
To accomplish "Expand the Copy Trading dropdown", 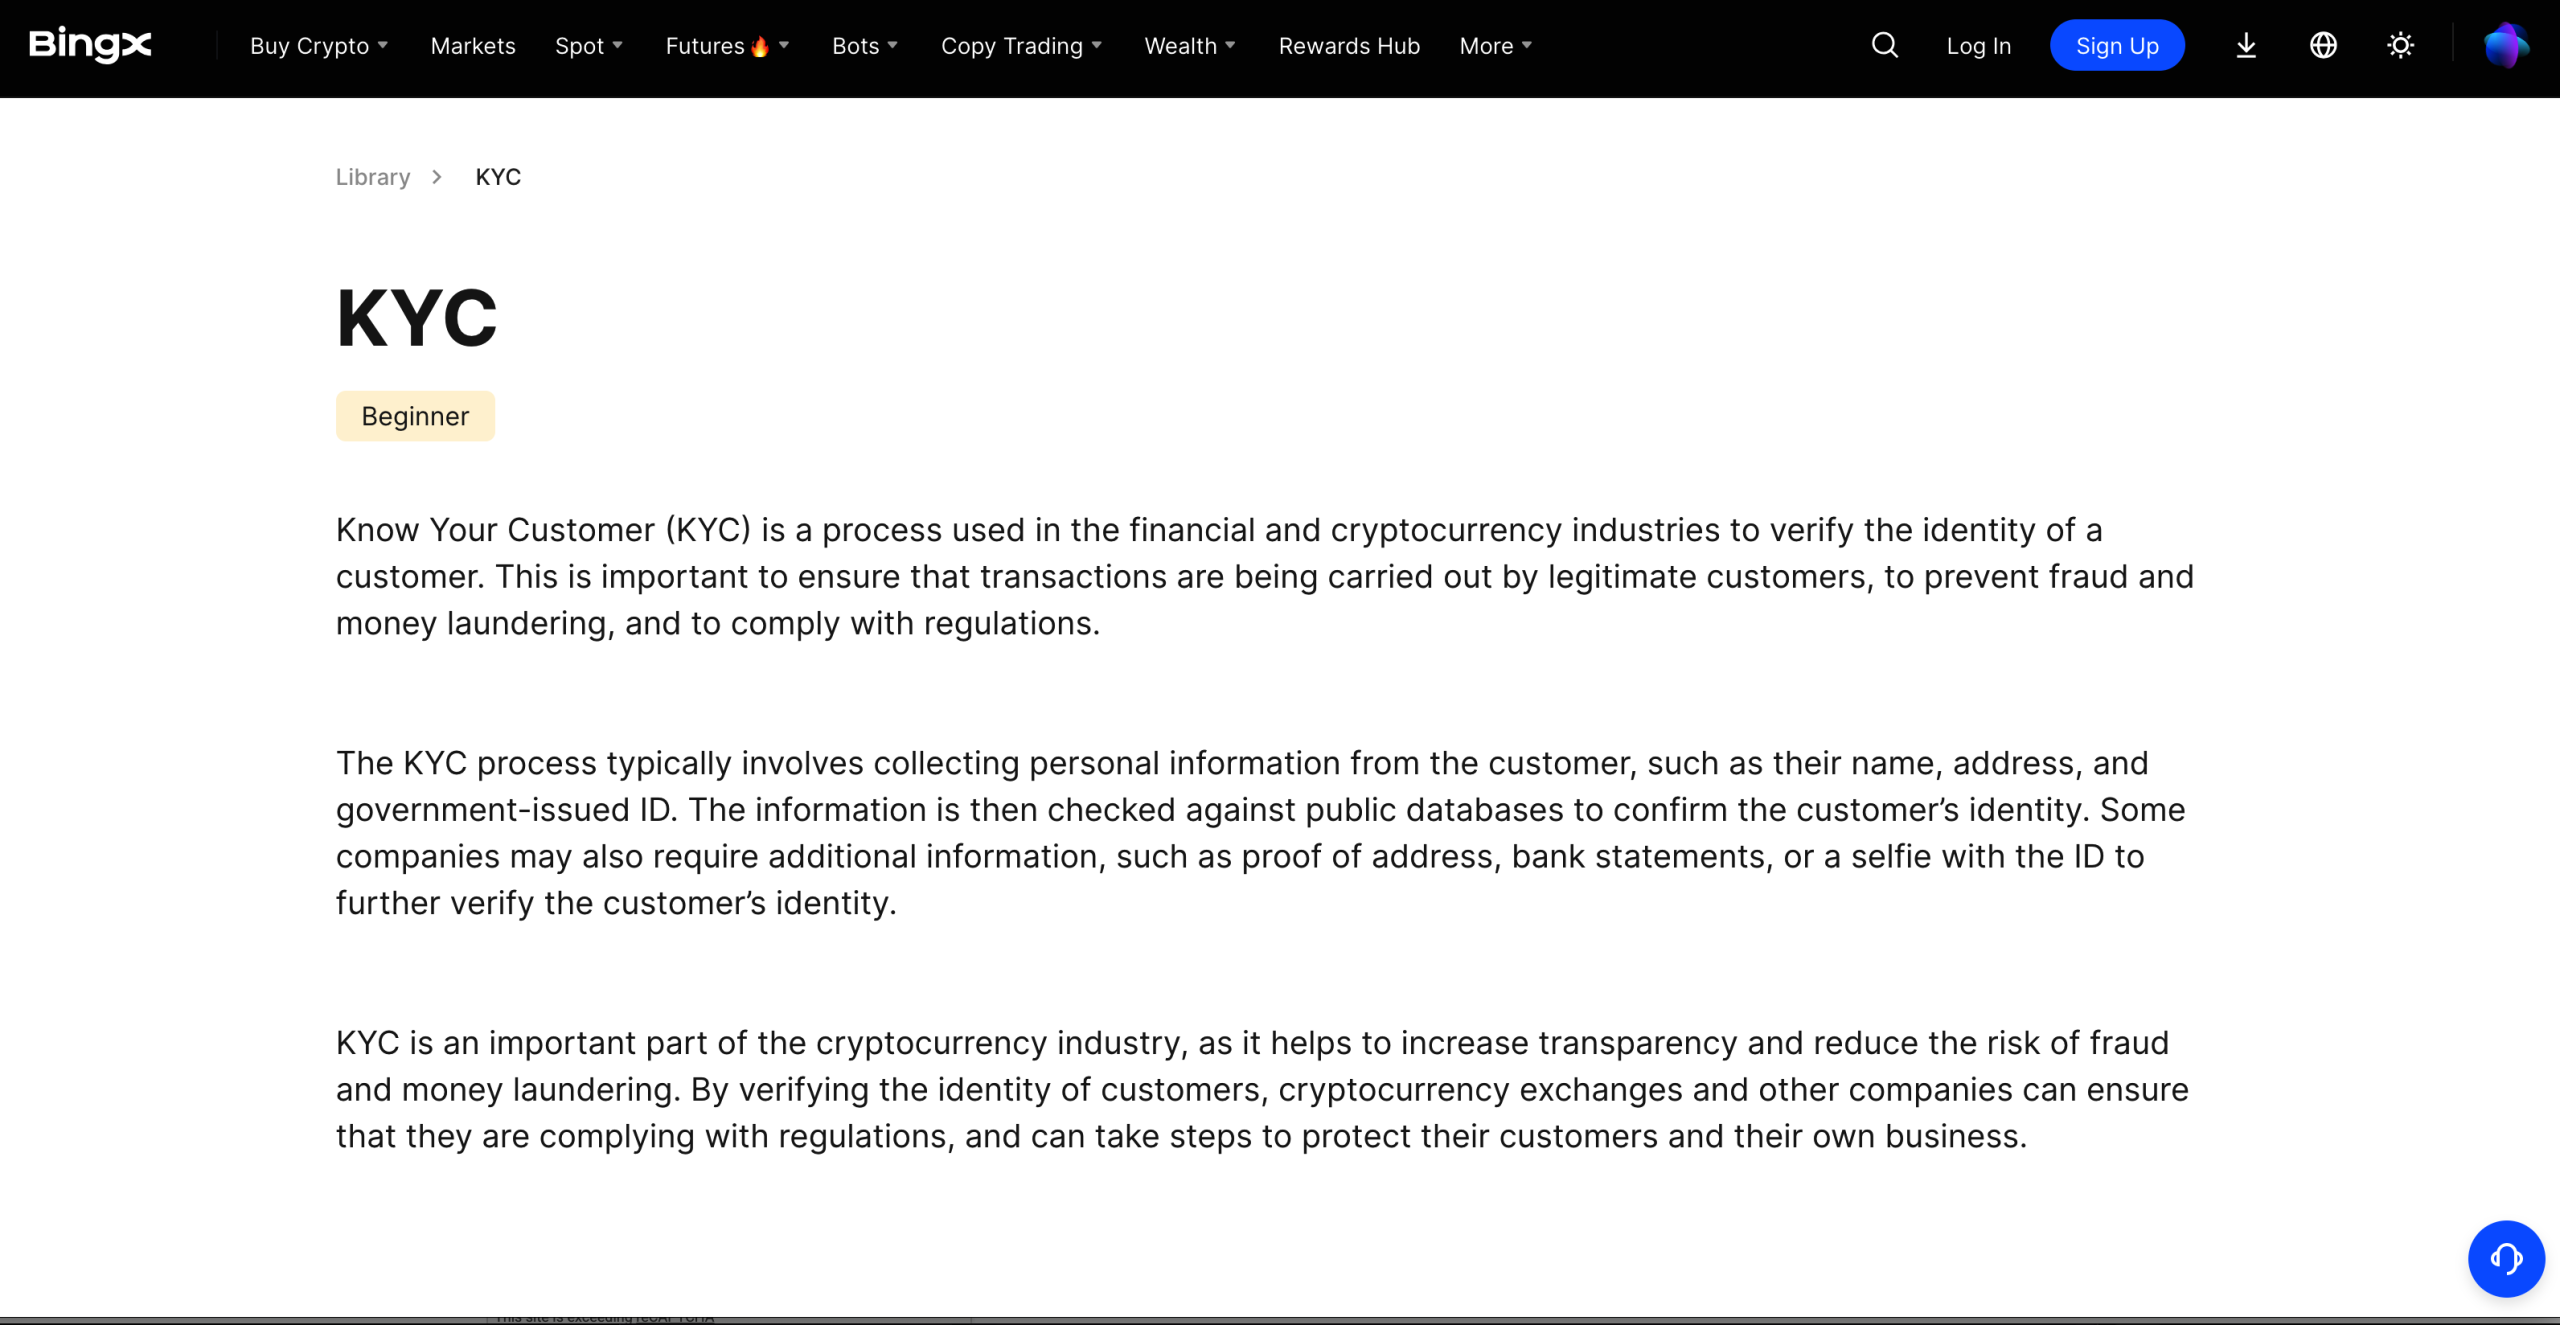I will [1021, 46].
